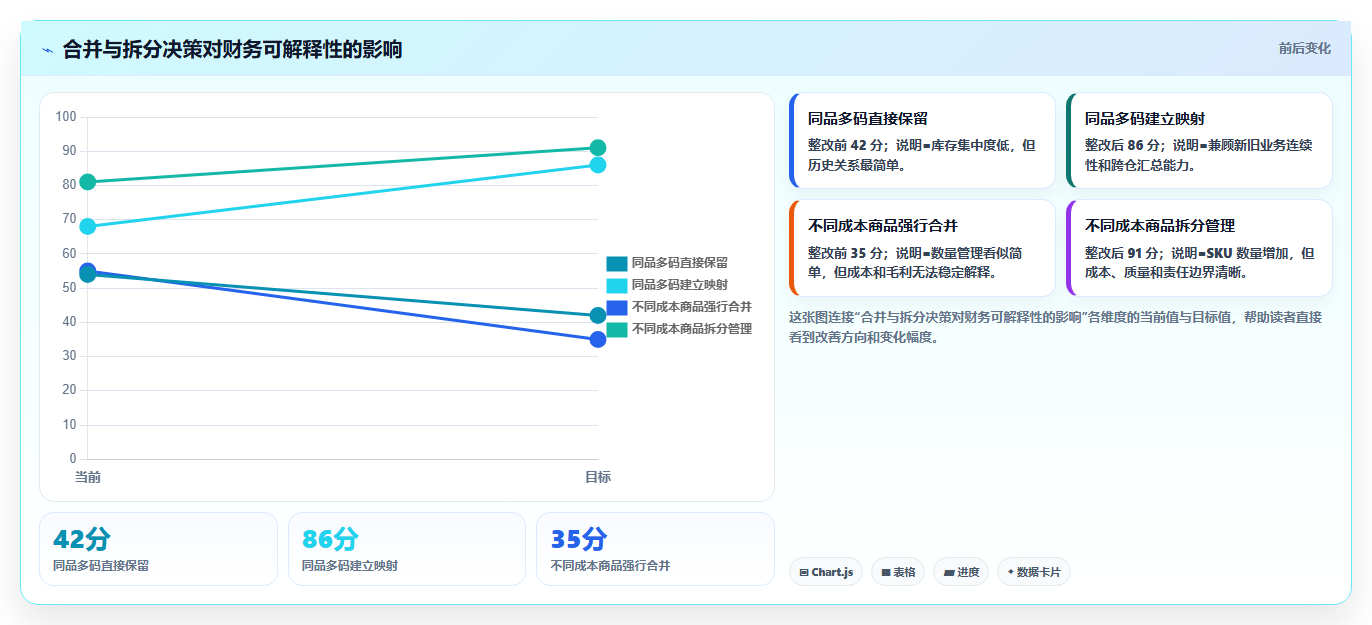The image size is (1372, 625).
Task: Click the small icon inside the 进度 chip
Action: click(x=949, y=573)
